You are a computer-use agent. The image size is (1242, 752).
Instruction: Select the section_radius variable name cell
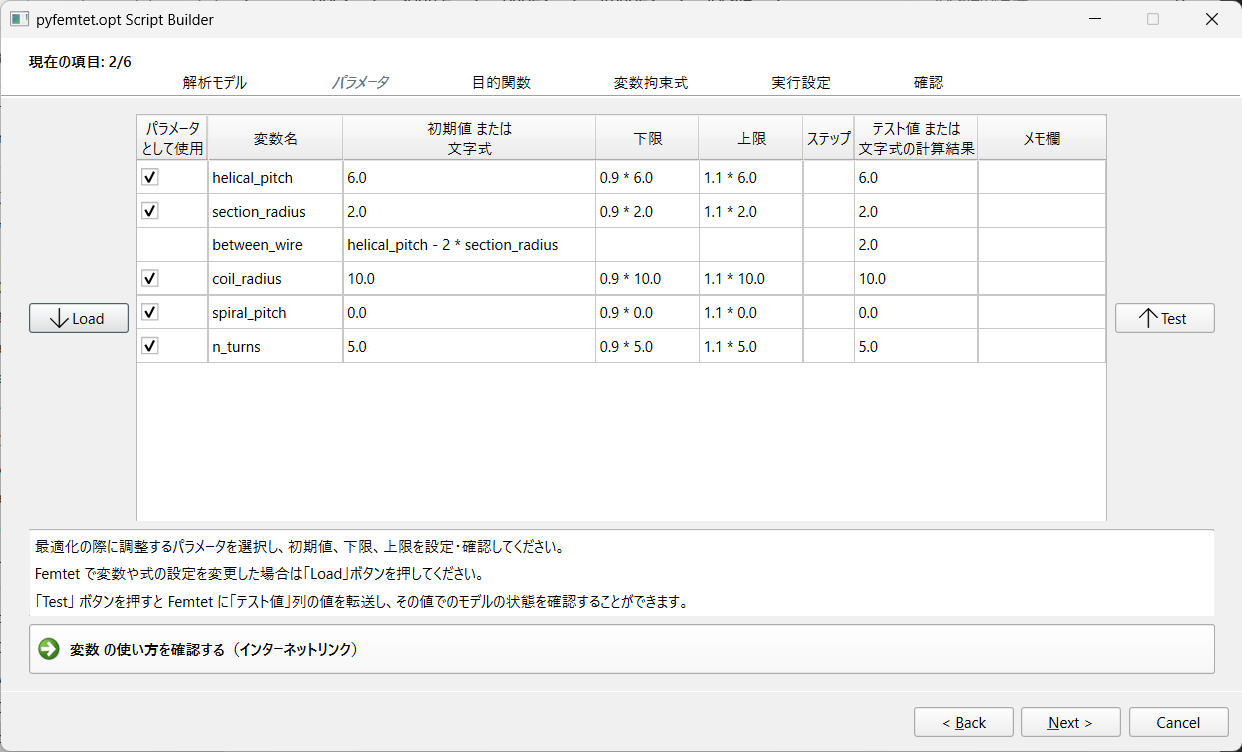275,211
